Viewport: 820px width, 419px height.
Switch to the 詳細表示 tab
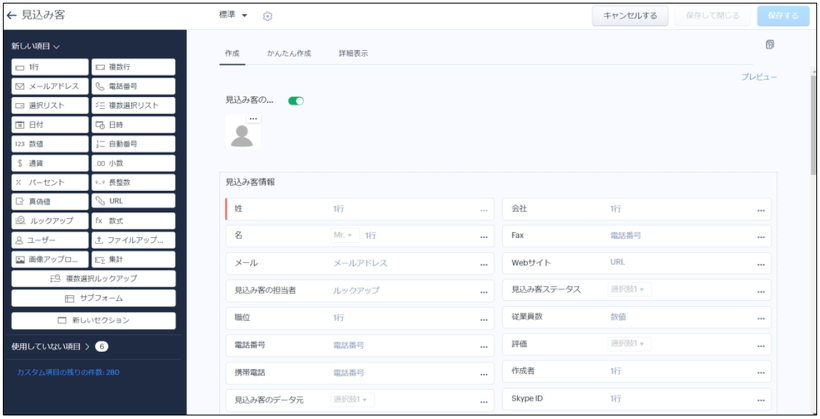(353, 53)
